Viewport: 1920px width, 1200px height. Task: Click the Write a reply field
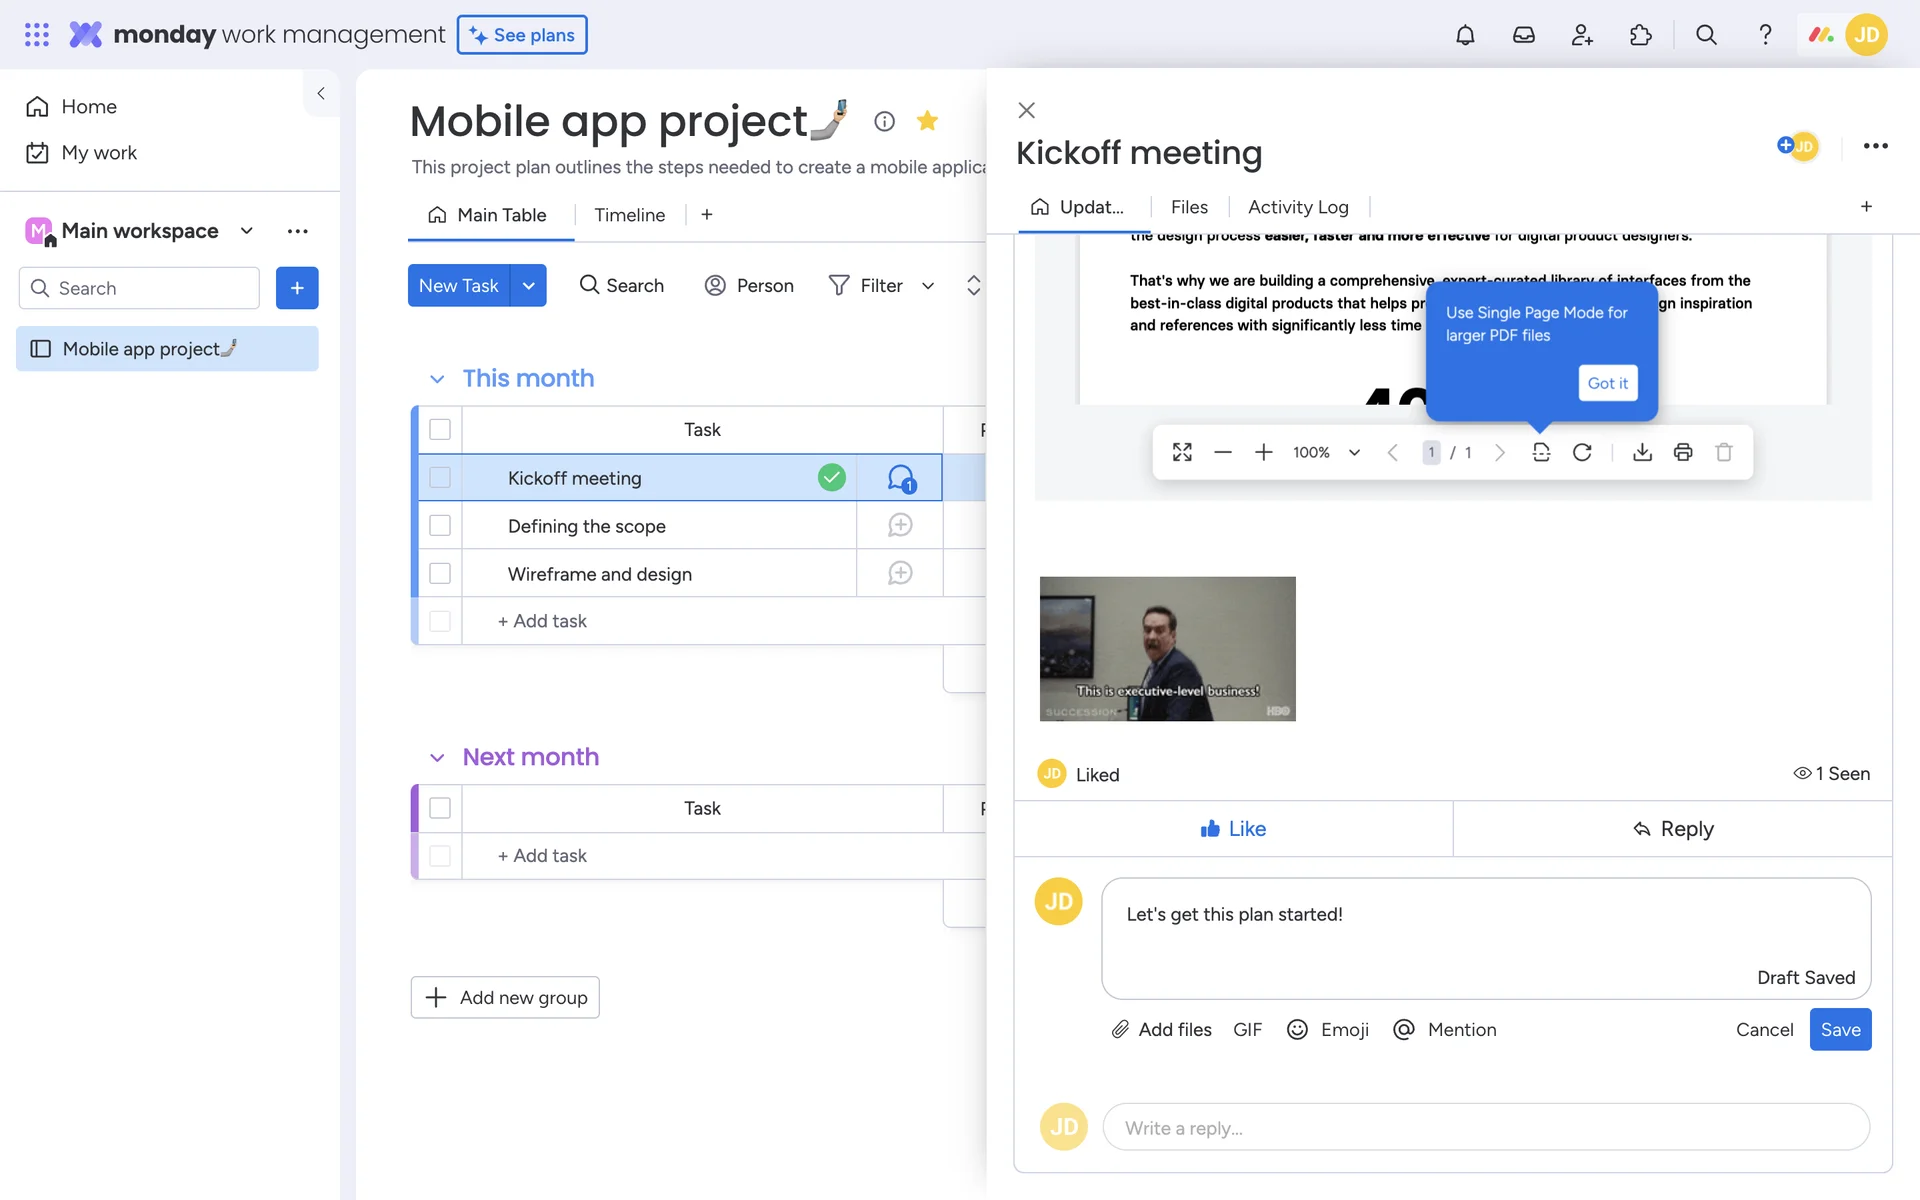pyautogui.click(x=1485, y=1128)
